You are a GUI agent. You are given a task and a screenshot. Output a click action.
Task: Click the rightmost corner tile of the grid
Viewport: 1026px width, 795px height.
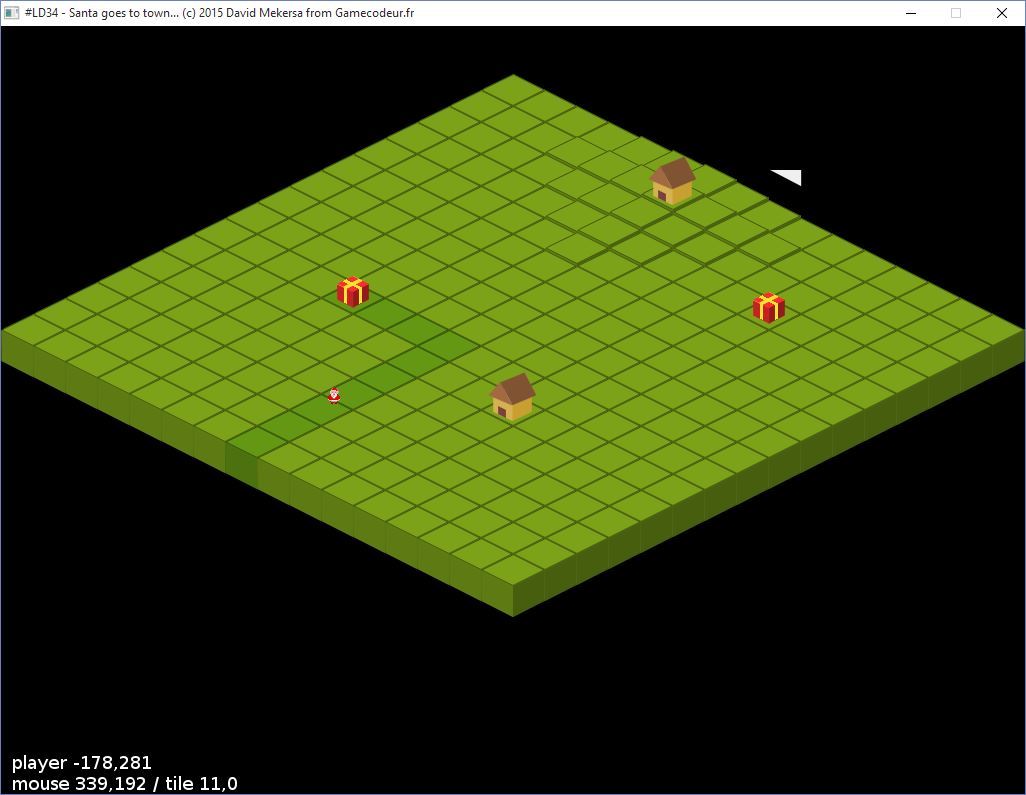click(x=992, y=330)
